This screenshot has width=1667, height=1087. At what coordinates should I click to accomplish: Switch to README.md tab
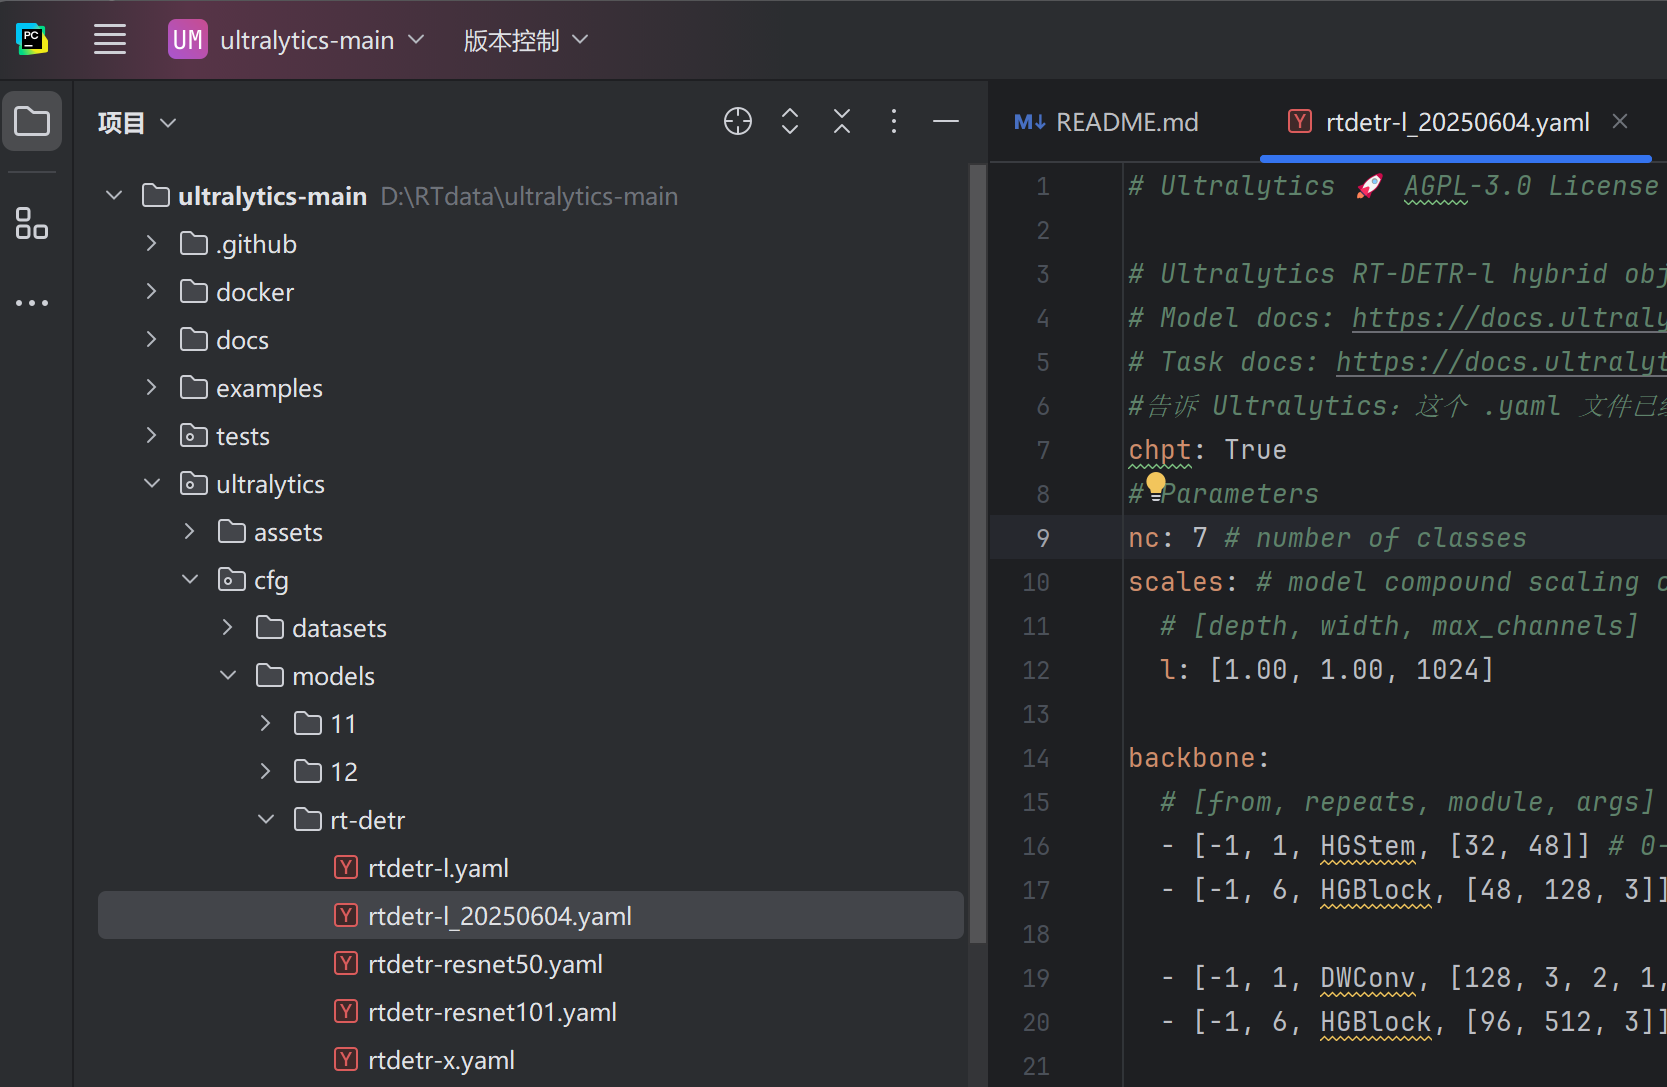pyautogui.click(x=1106, y=122)
